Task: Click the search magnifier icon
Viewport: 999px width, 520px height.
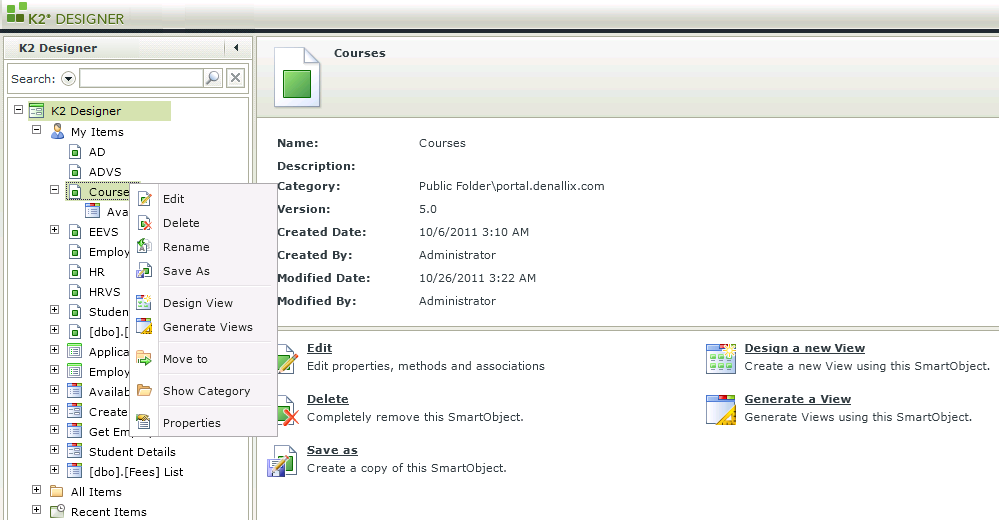Action: 212,78
